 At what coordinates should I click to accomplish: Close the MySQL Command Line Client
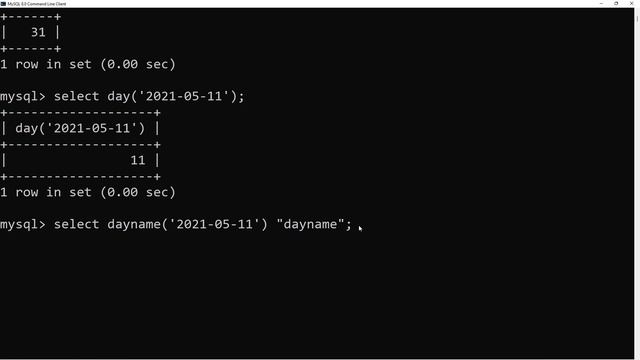point(631,3)
